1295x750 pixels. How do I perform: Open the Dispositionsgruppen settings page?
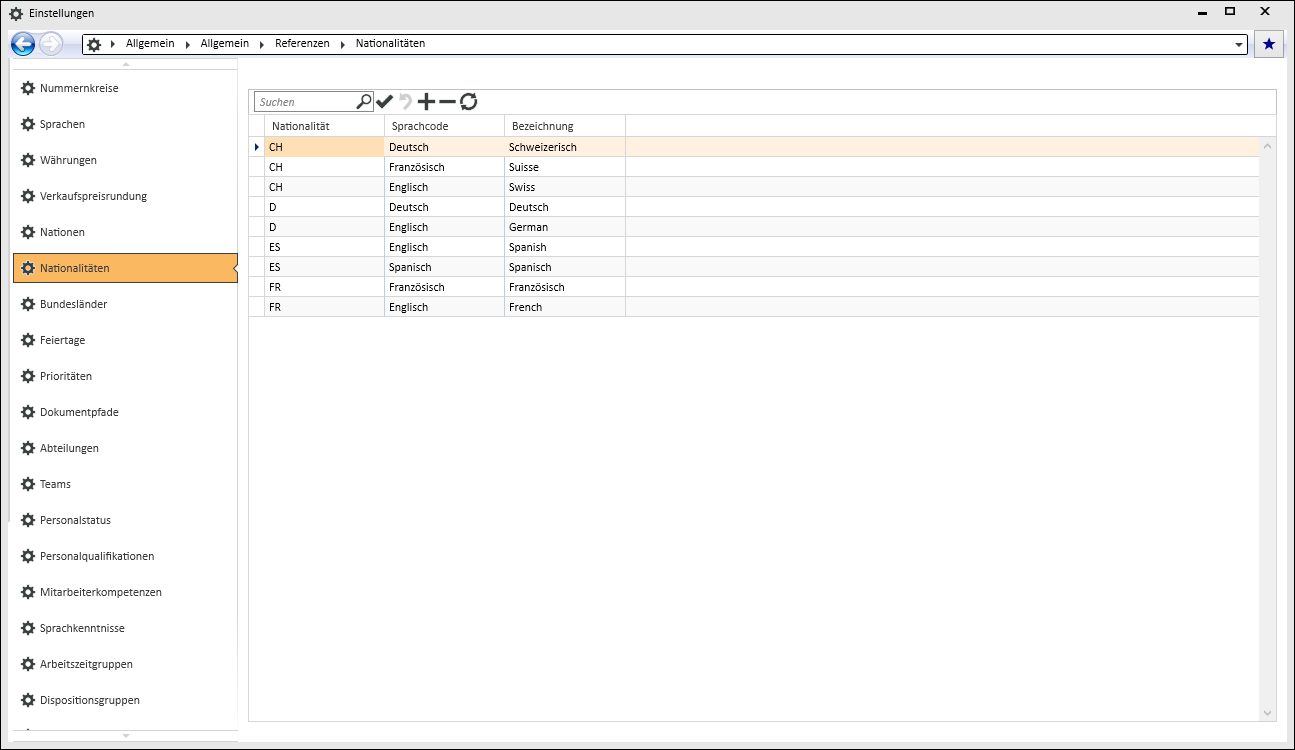pyautogui.click(x=125, y=700)
